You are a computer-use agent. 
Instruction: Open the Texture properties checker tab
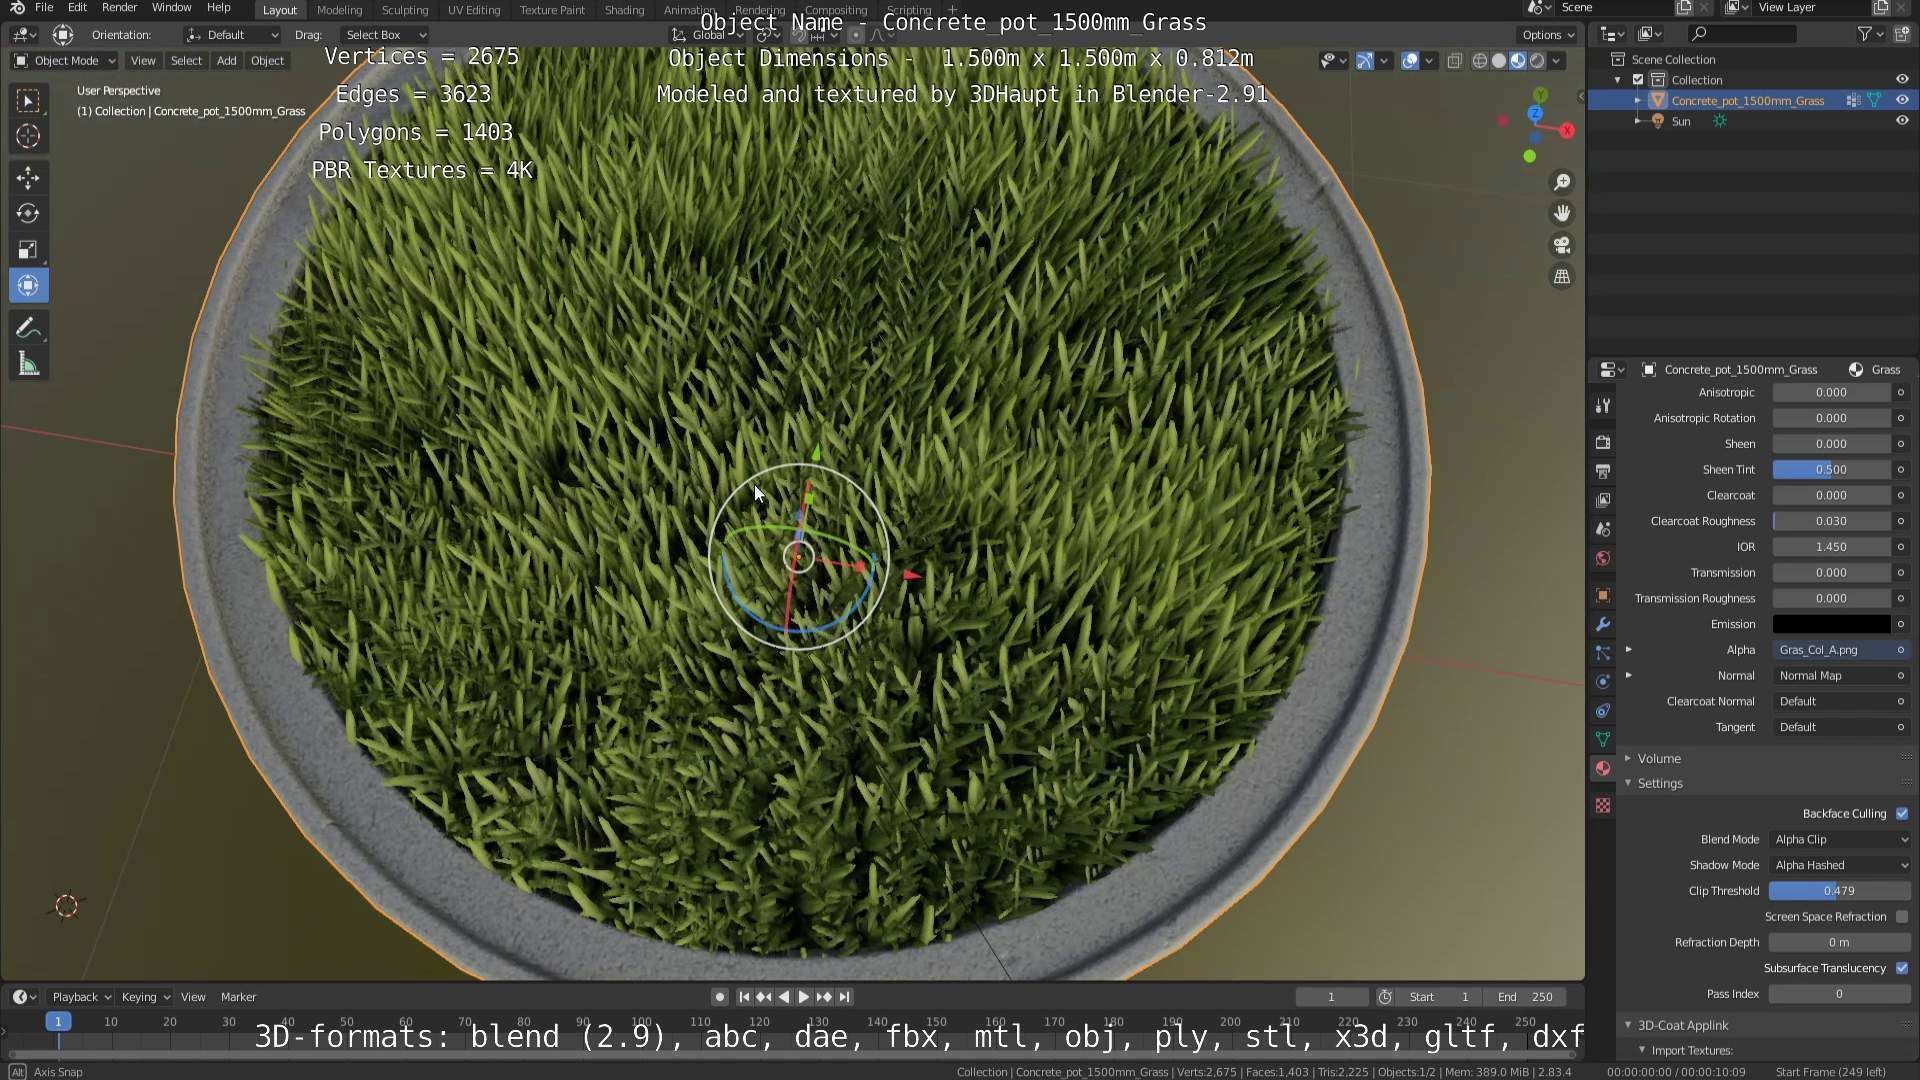point(1603,805)
